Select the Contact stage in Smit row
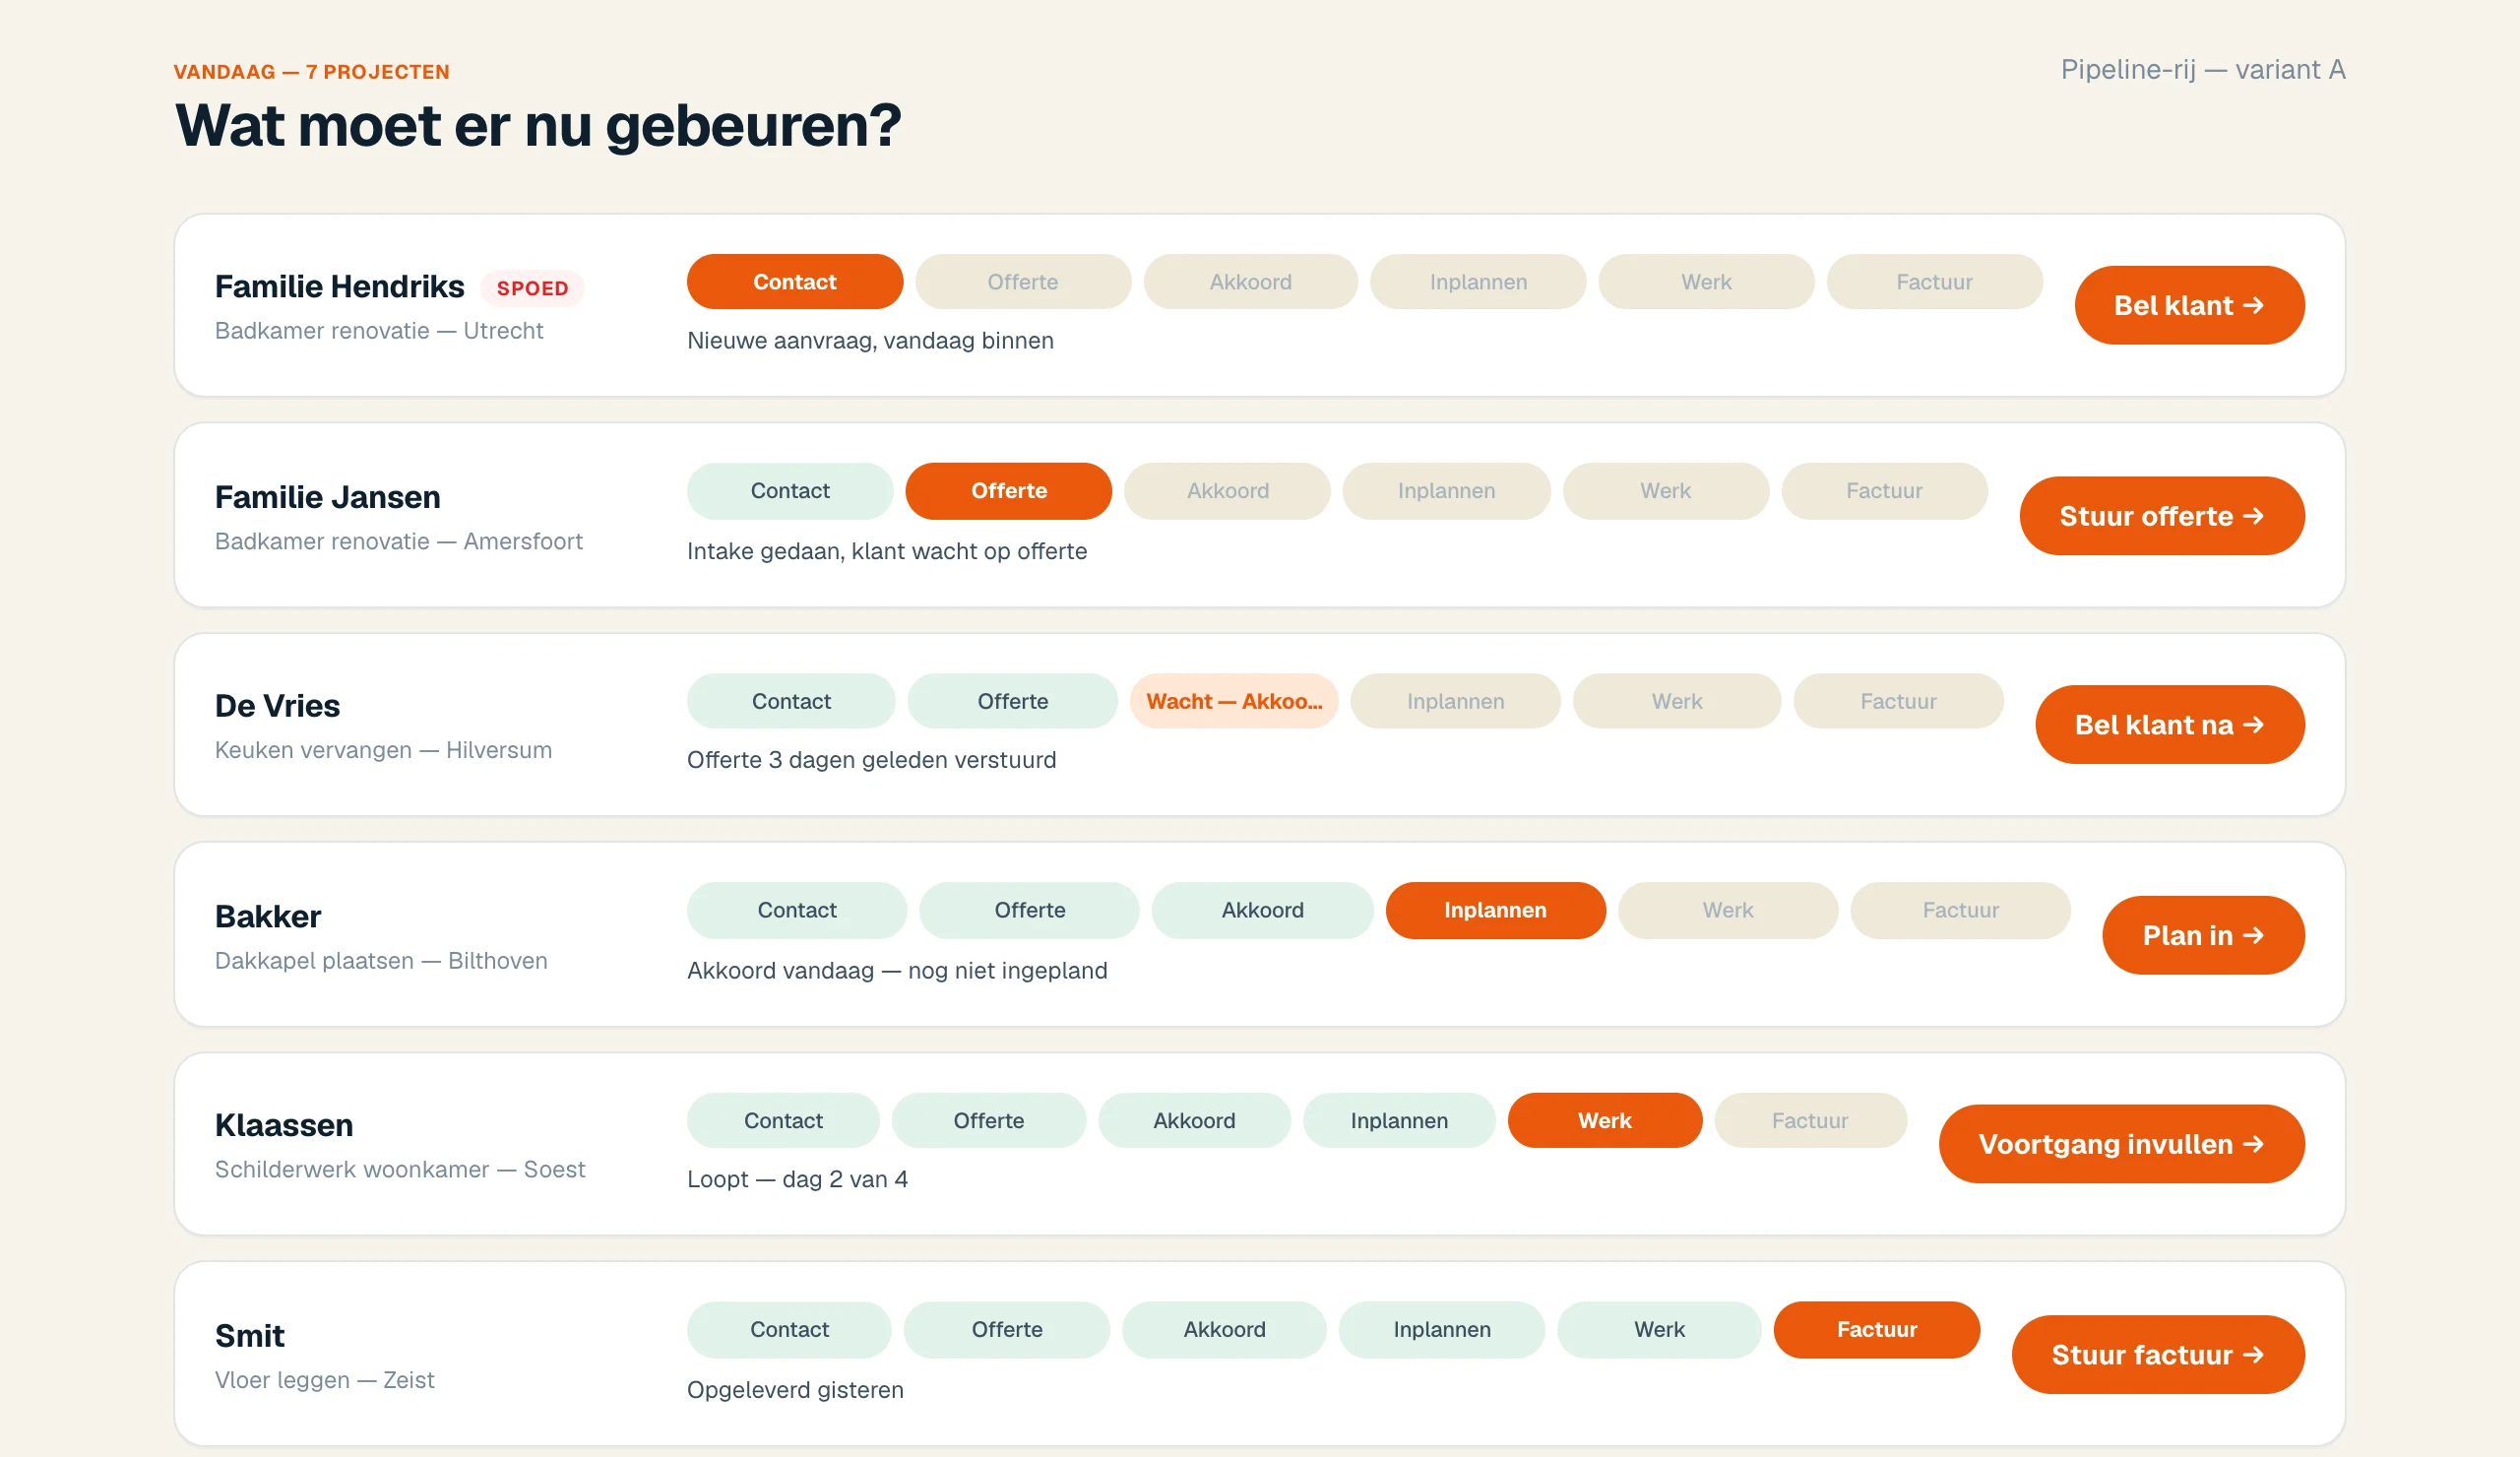This screenshot has width=2520, height=1457. point(789,1329)
